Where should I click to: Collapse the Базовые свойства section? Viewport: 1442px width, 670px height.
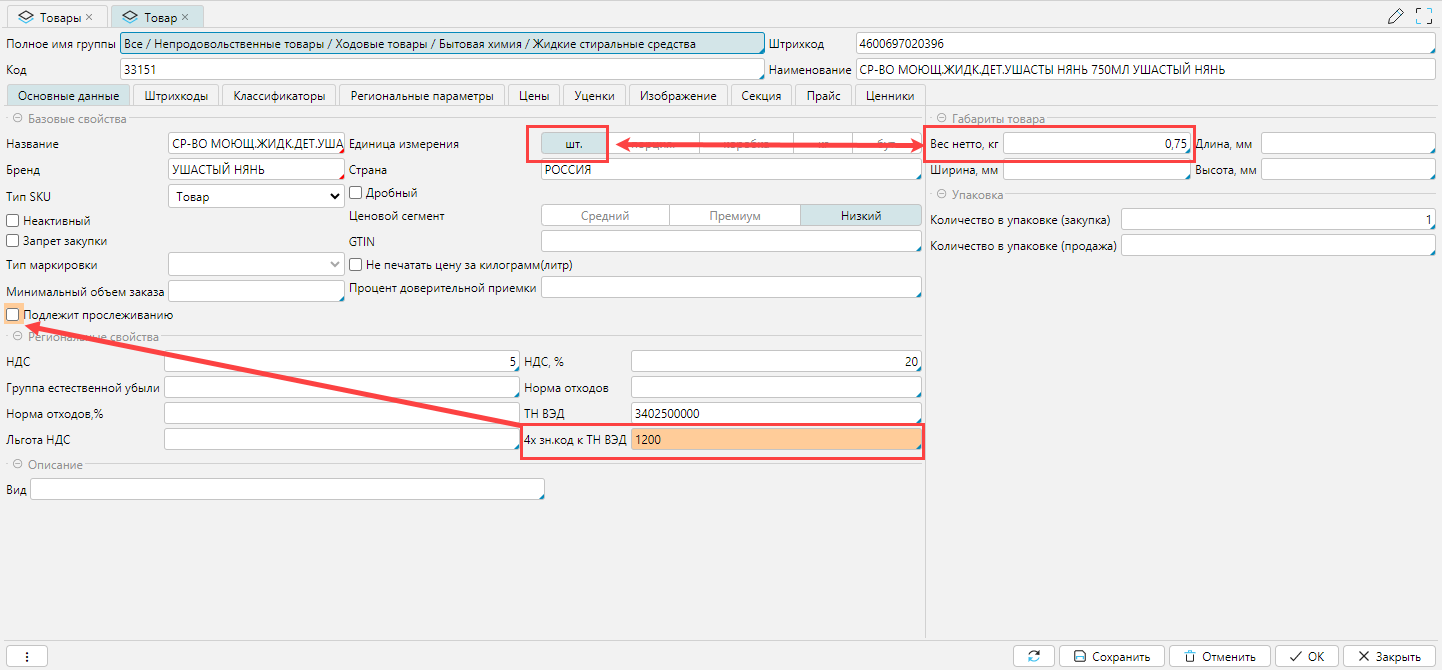click(17, 119)
